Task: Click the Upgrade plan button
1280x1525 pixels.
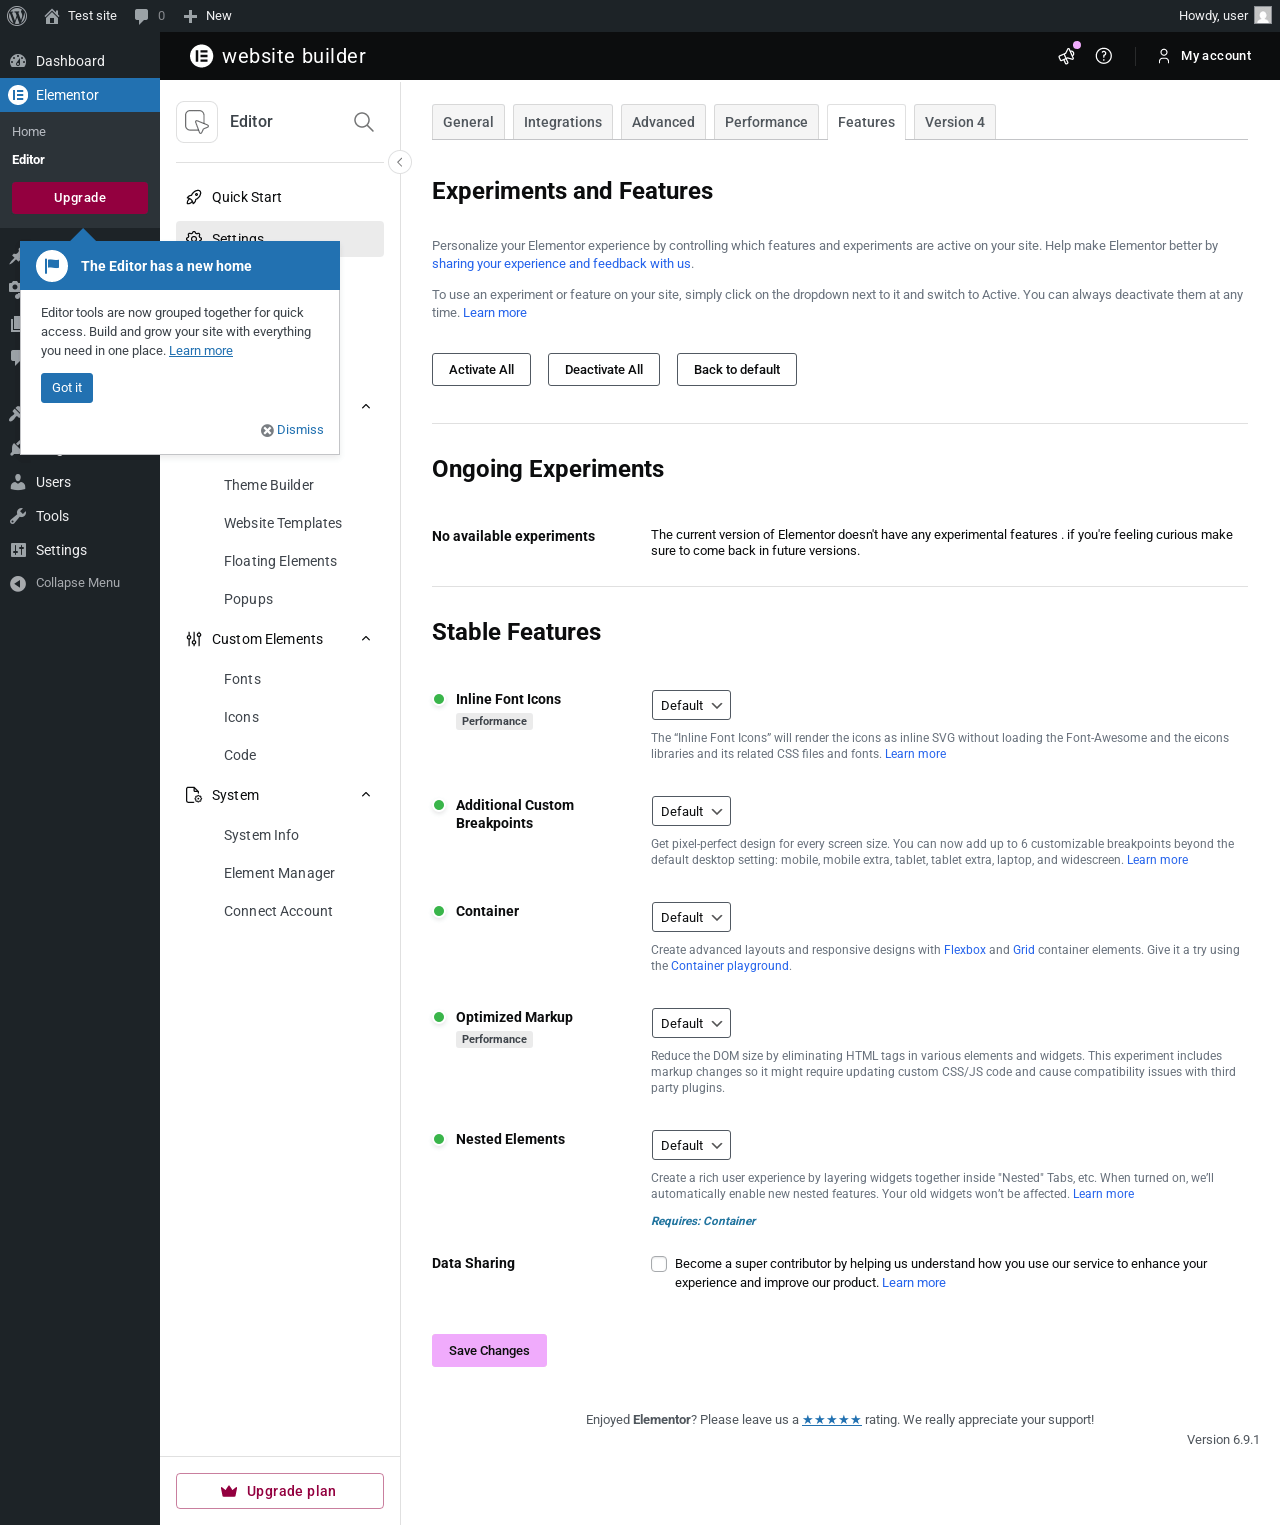Action: [x=280, y=1491]
